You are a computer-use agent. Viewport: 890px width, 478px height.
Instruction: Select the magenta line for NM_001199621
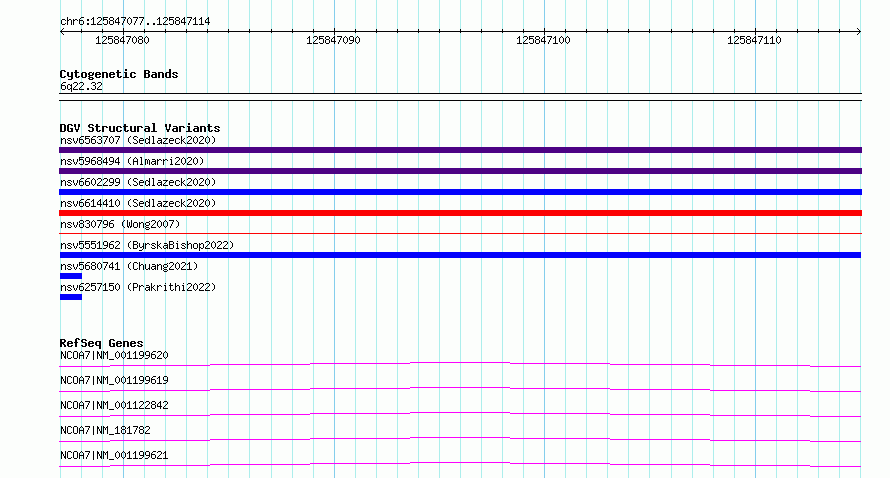(x=460, y=464)
